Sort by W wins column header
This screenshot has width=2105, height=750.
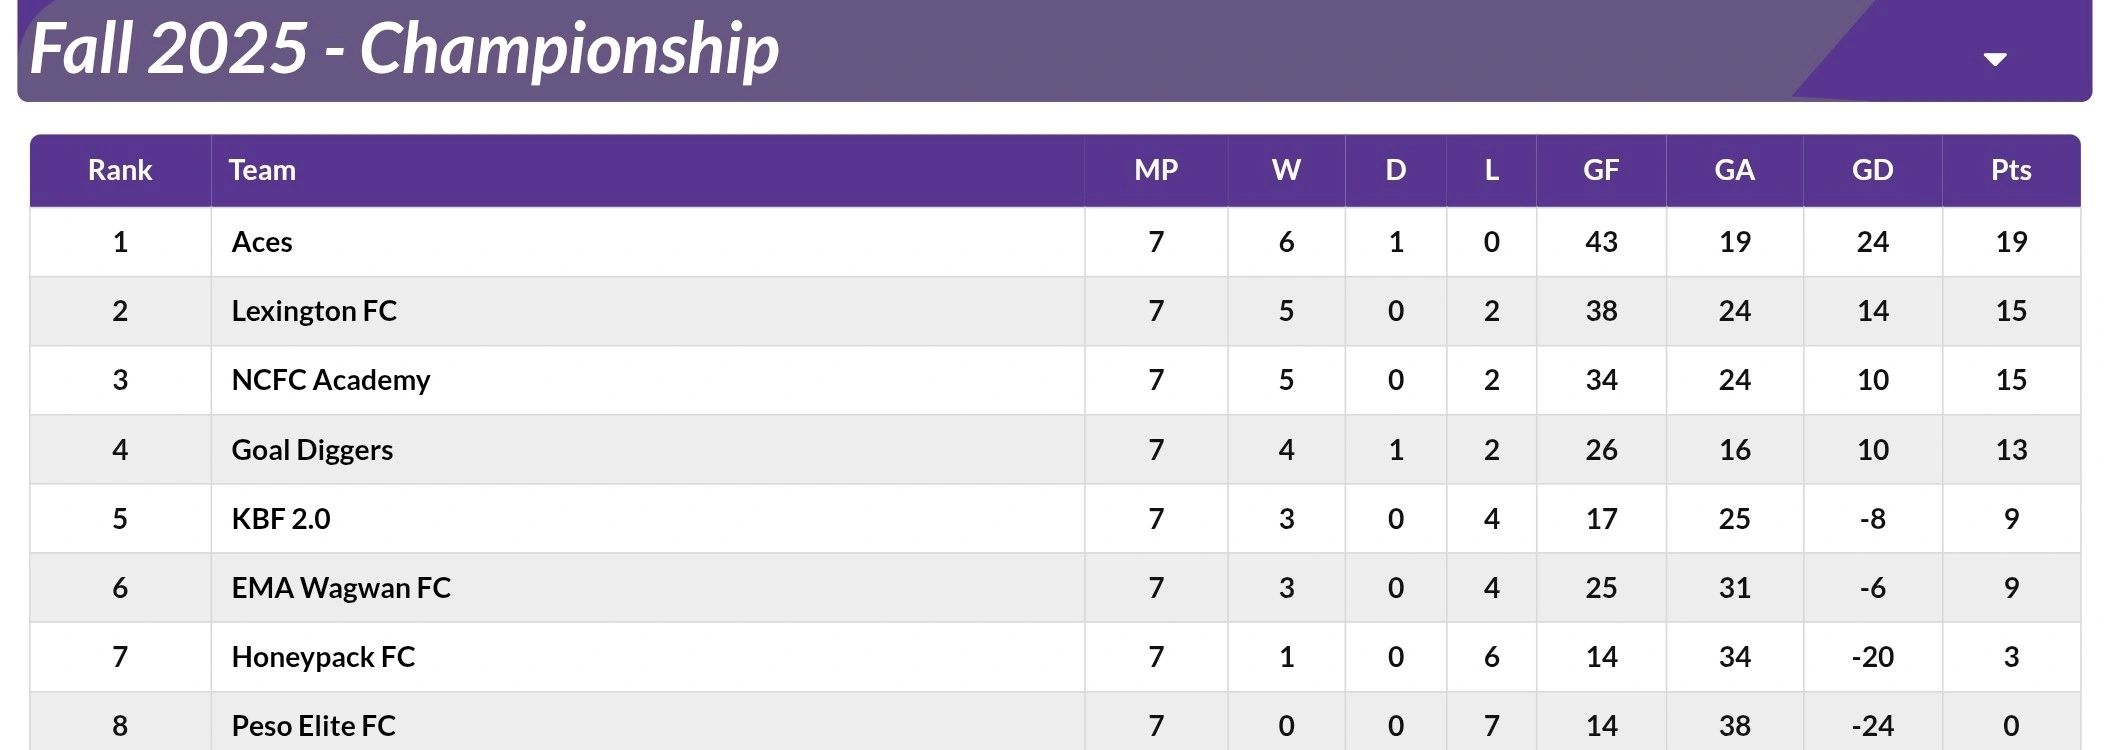pyautogui.click(x=1286, y=170)
